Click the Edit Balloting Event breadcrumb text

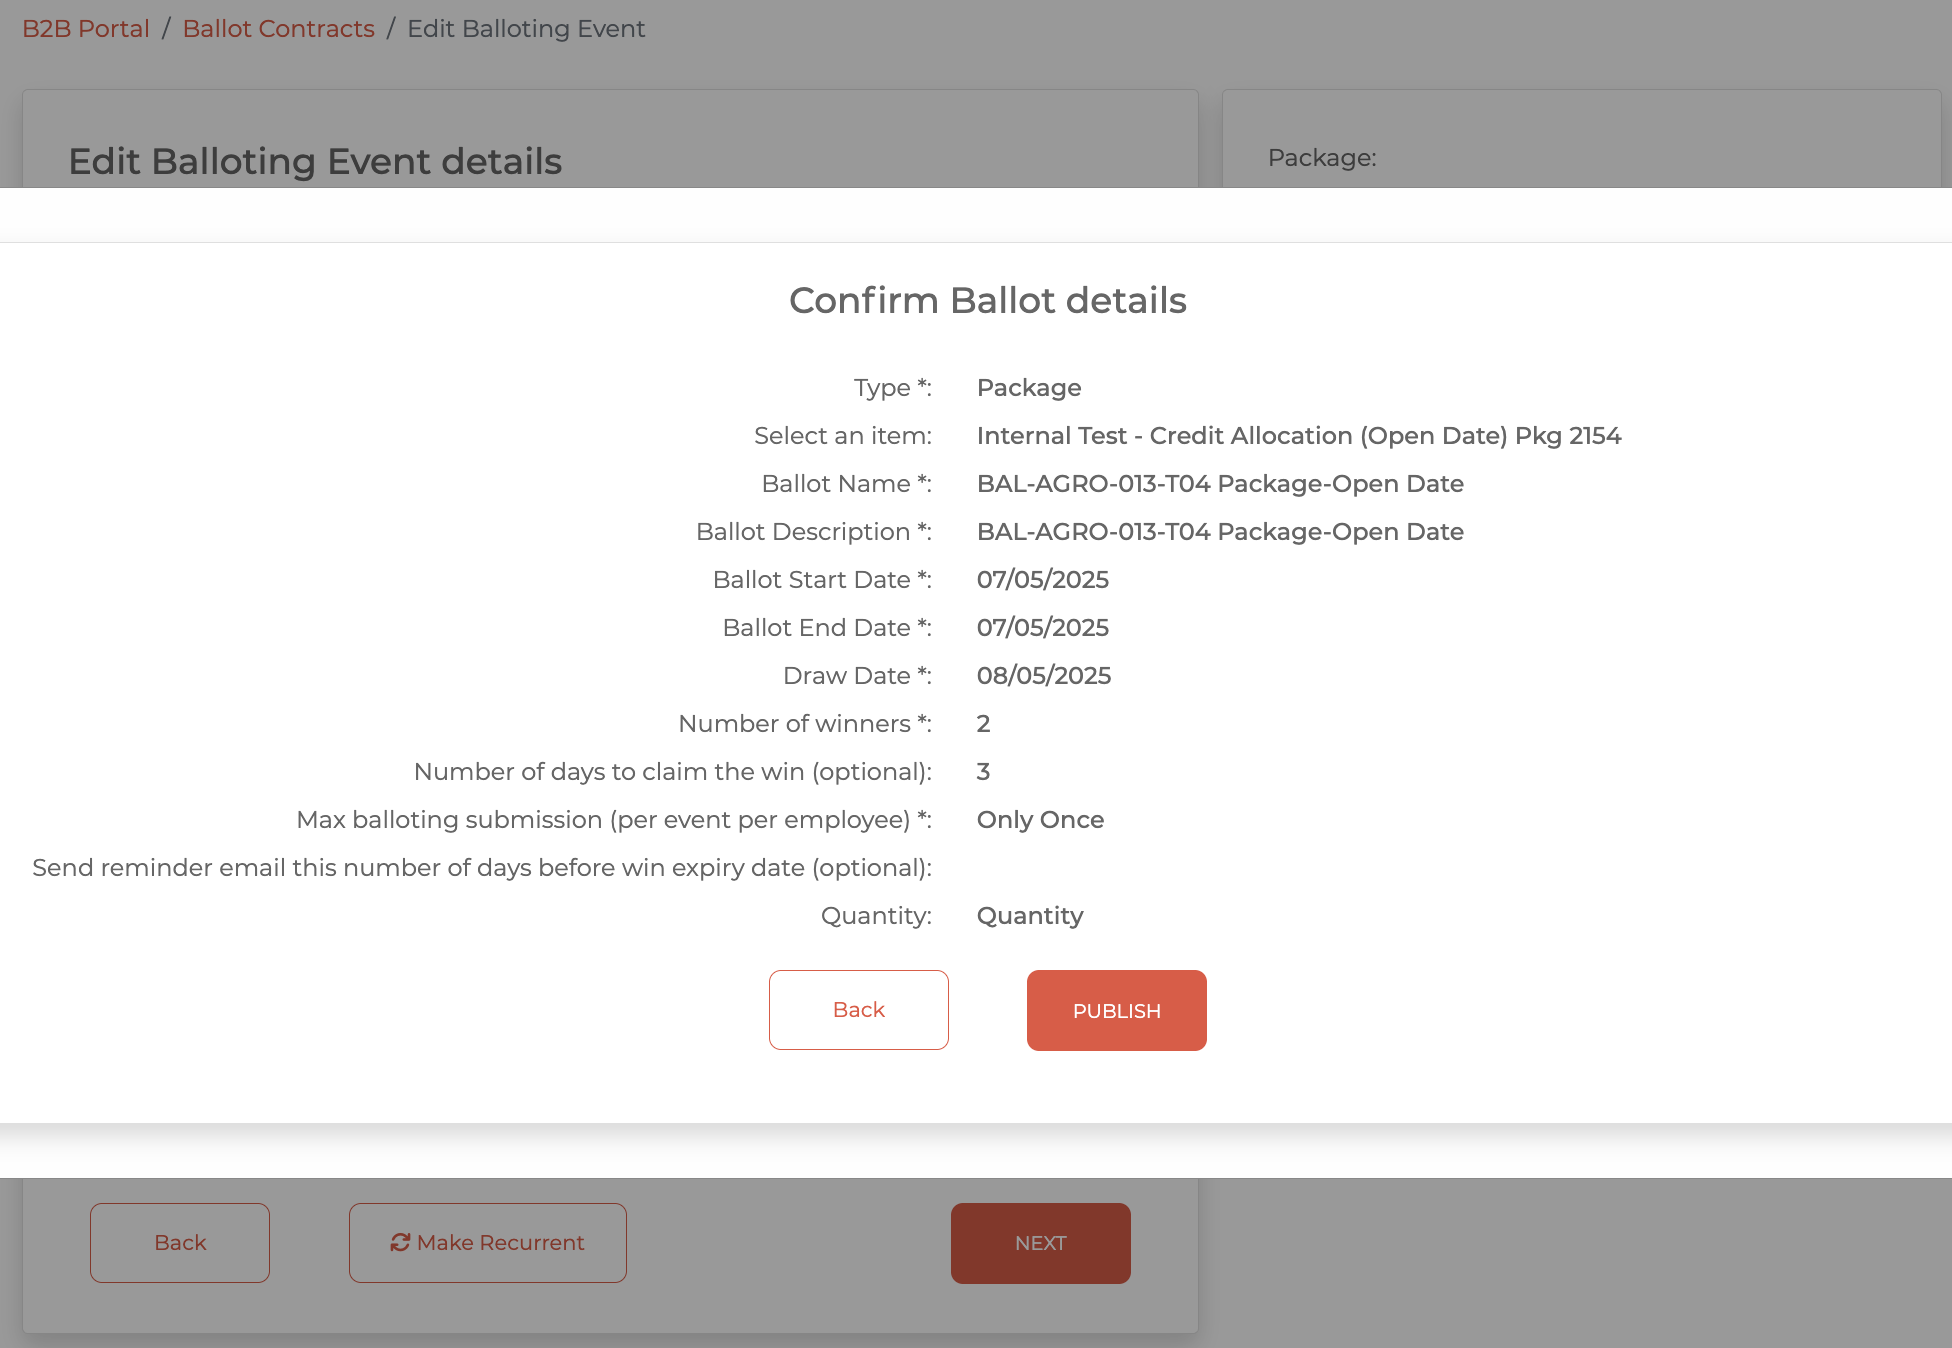(526, 28)
